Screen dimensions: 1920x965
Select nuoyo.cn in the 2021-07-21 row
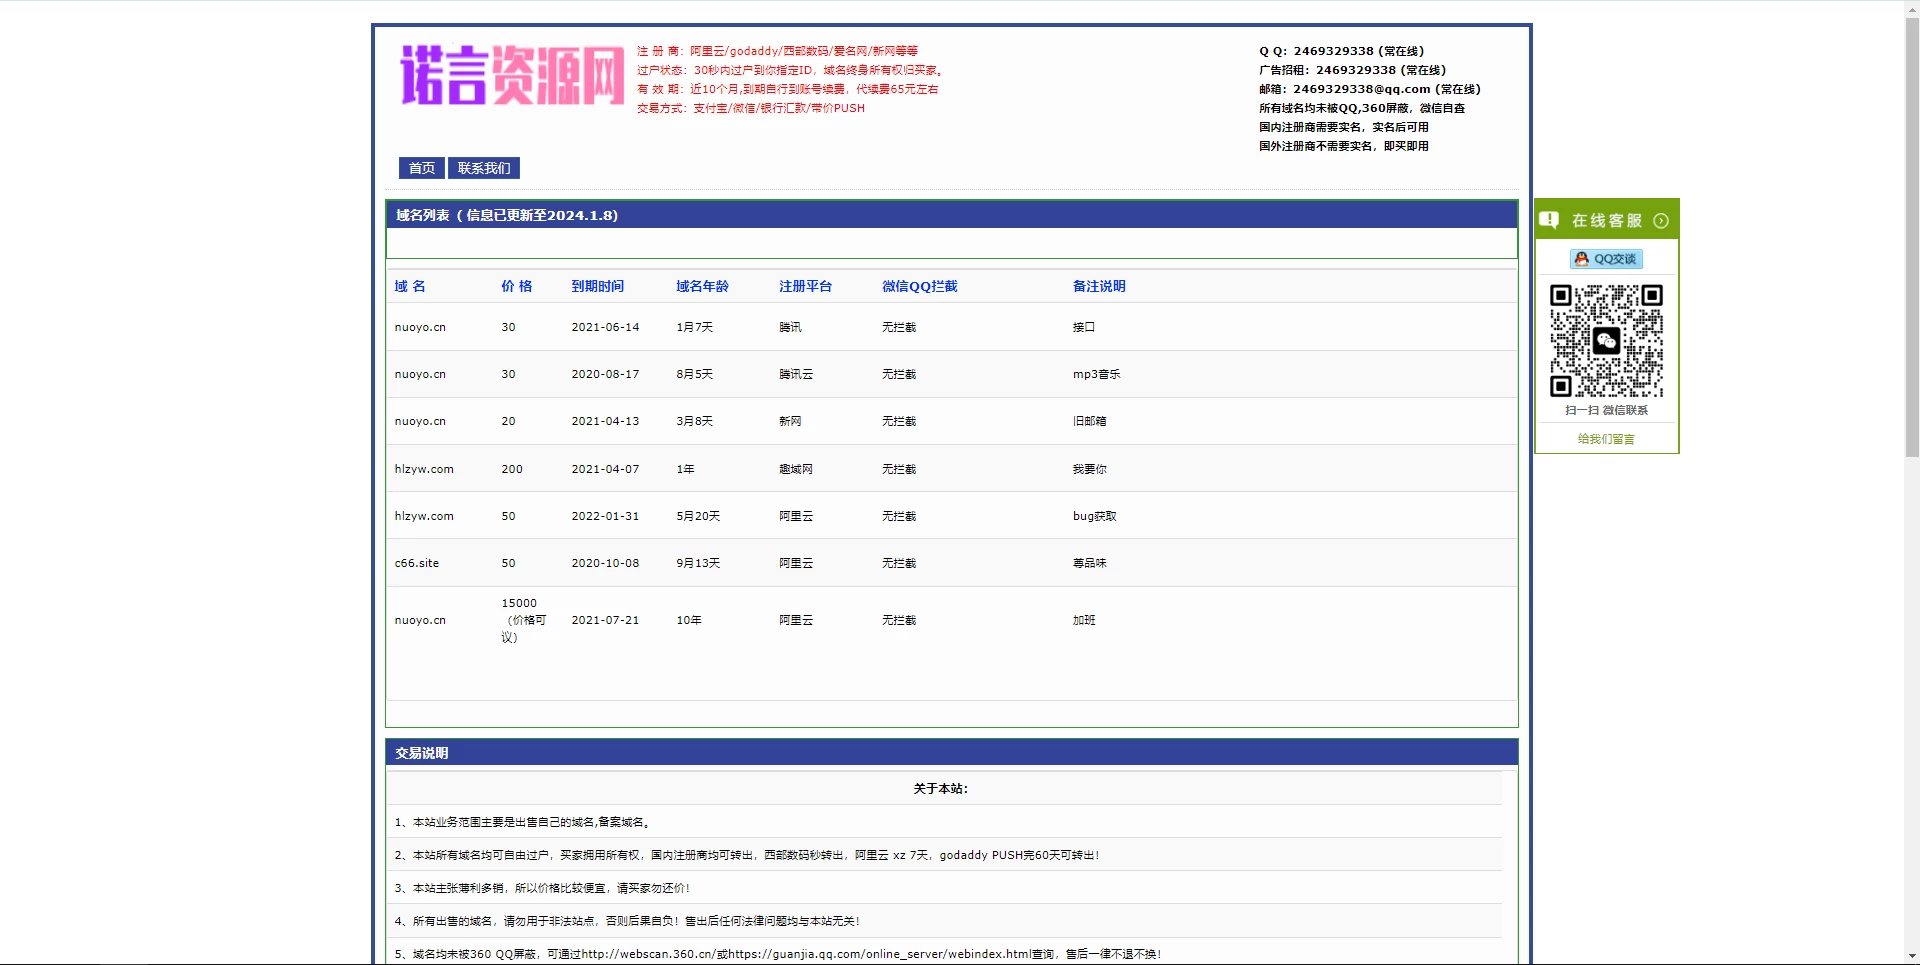coord(420,620)
